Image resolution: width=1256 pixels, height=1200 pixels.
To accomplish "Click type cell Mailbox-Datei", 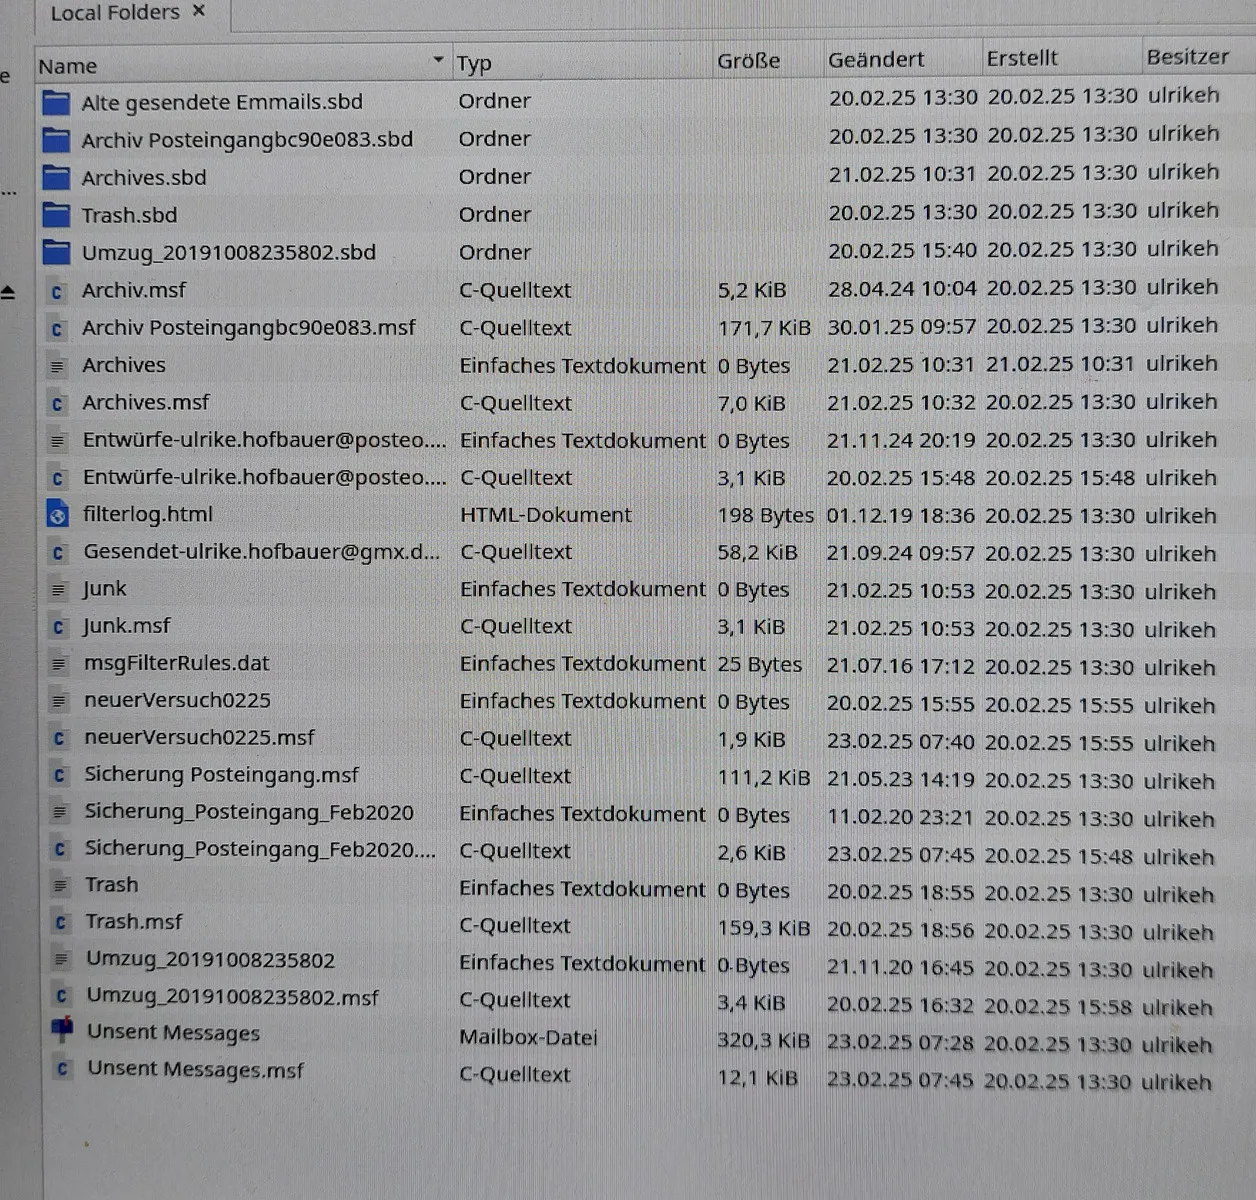I will click(528, 1037).
